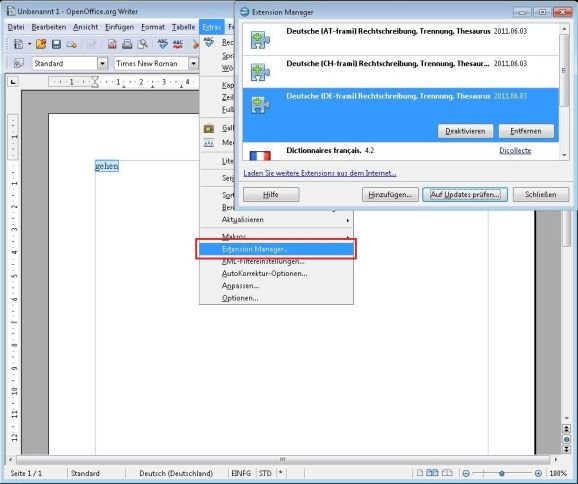Click the Single page view layout icon

(x=419, y=473)
